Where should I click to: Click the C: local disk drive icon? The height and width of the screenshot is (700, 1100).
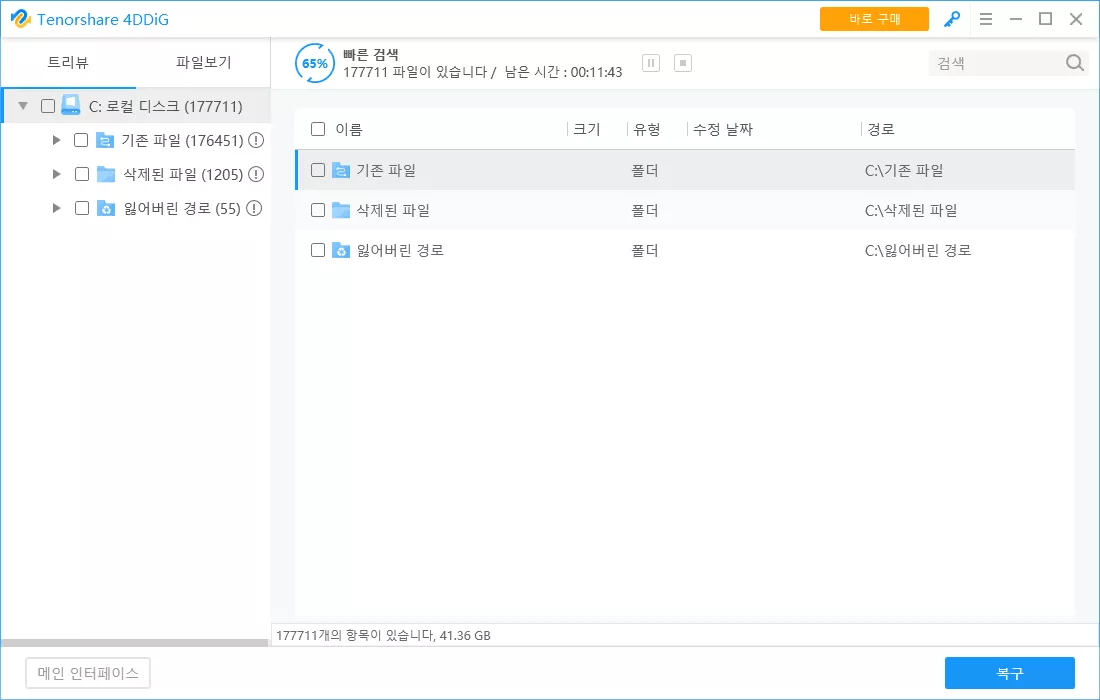point(71,105)
